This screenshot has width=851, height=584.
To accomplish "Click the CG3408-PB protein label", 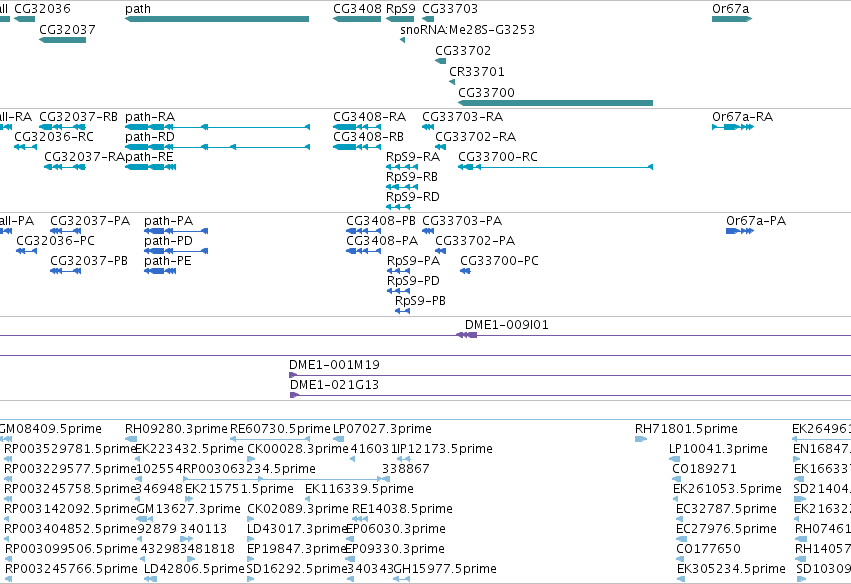I will coord(381,221).
